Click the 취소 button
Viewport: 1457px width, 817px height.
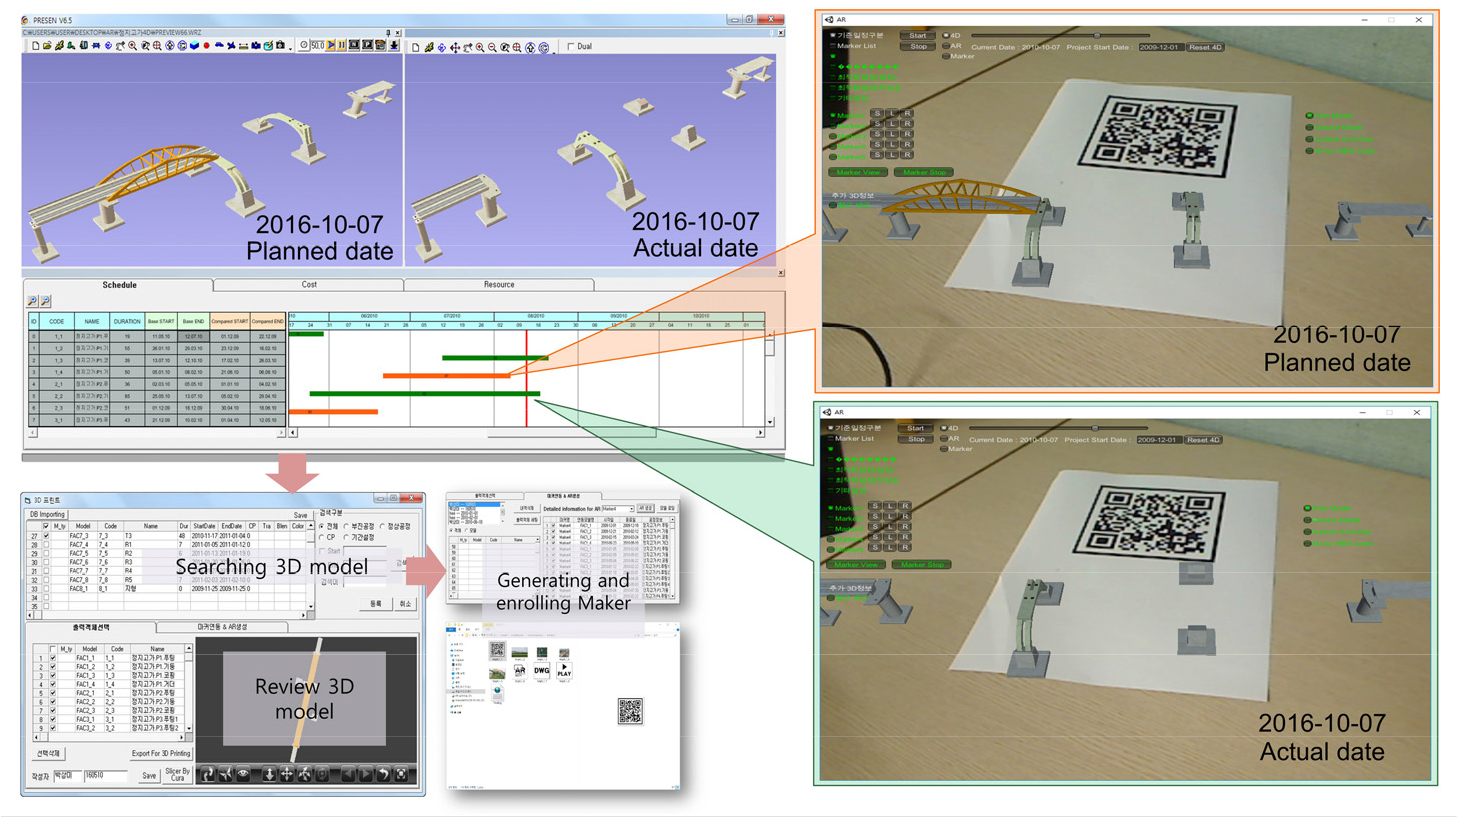[x=405, y=604]
